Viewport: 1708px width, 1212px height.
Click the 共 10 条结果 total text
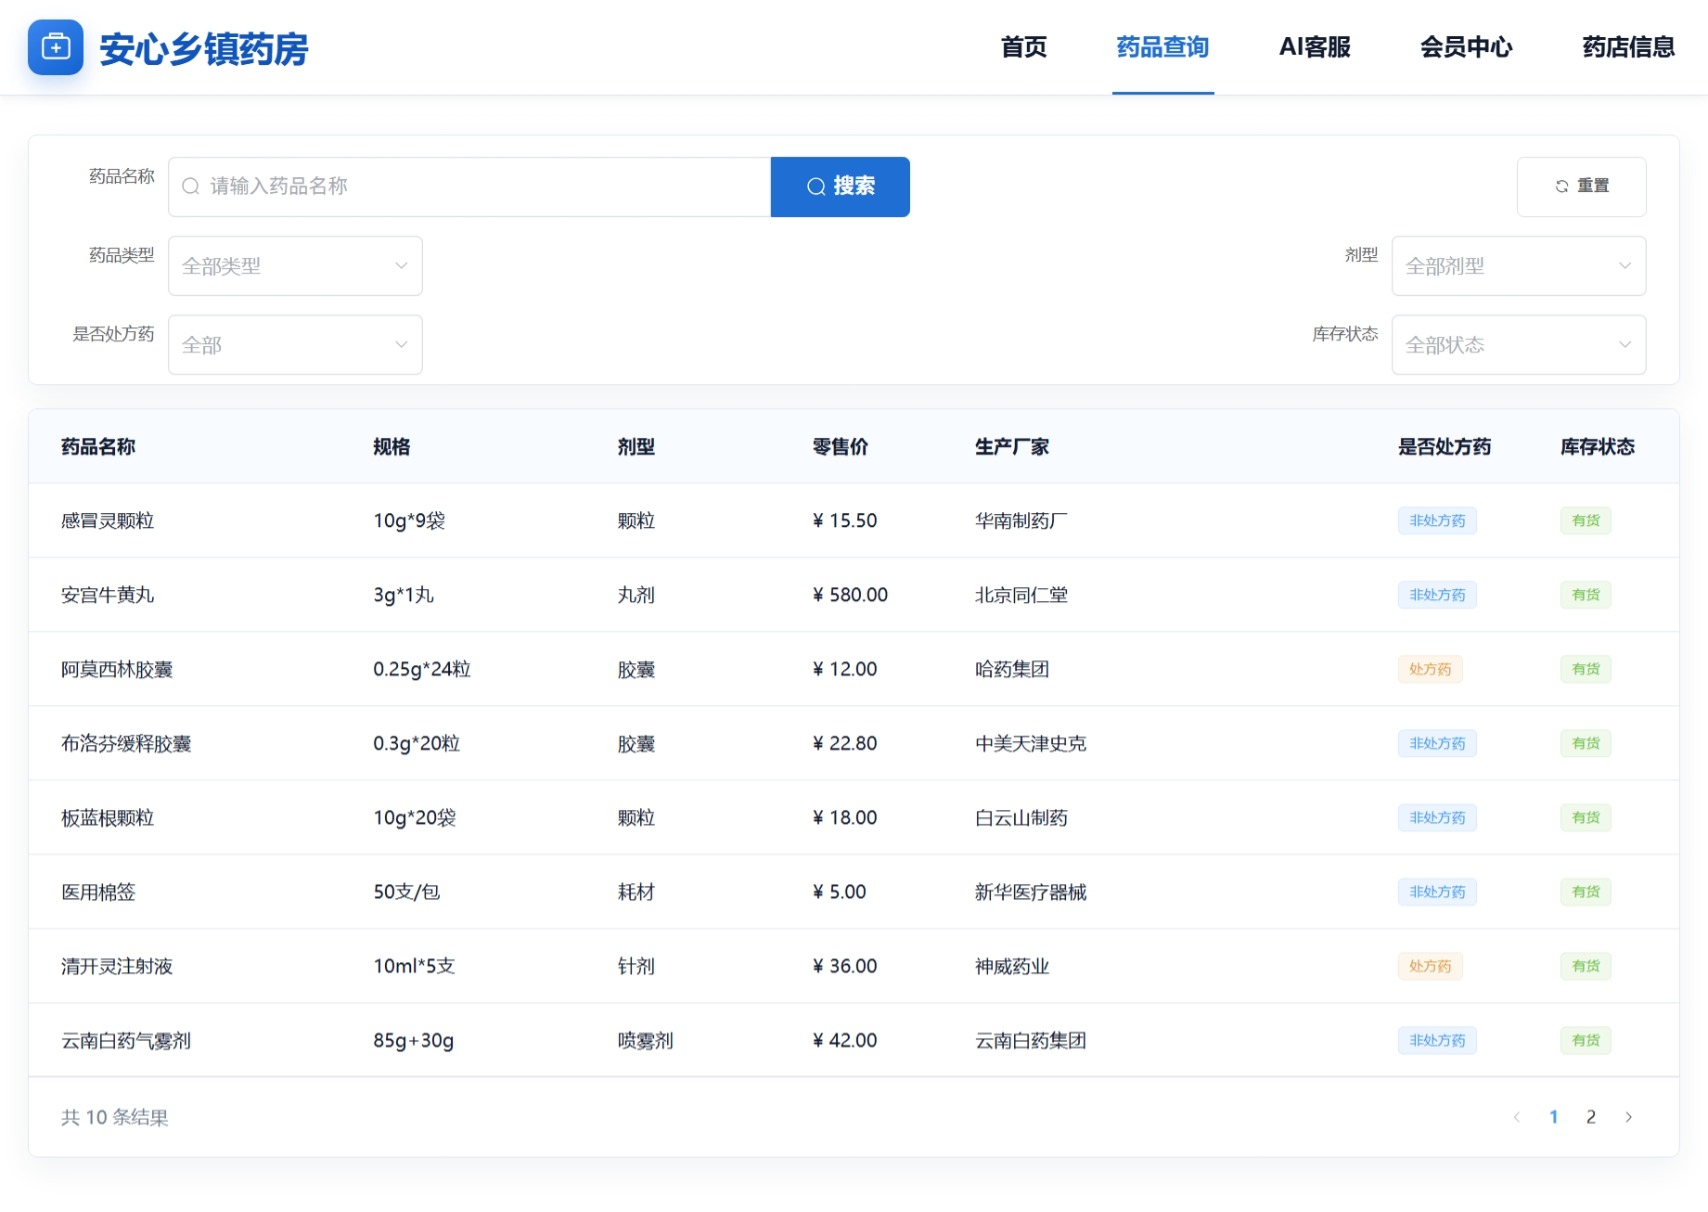115,1117
